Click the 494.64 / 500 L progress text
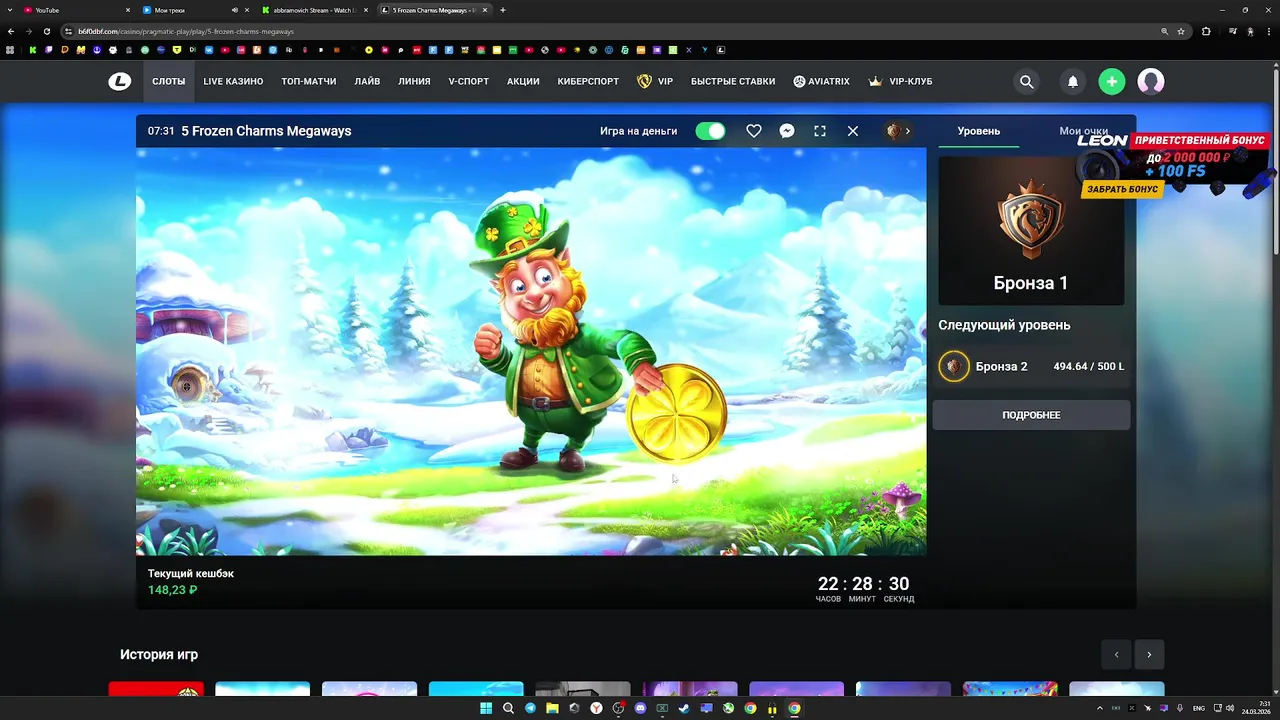This screenshot has width=1280, height=720. pyautogui.click(x=1088, y=367)
